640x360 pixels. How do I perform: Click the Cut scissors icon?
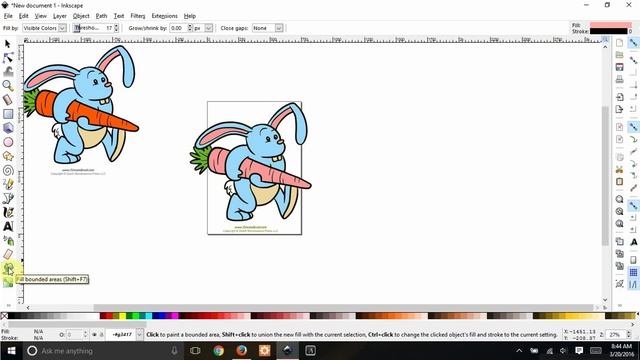(x=619, y=169)
